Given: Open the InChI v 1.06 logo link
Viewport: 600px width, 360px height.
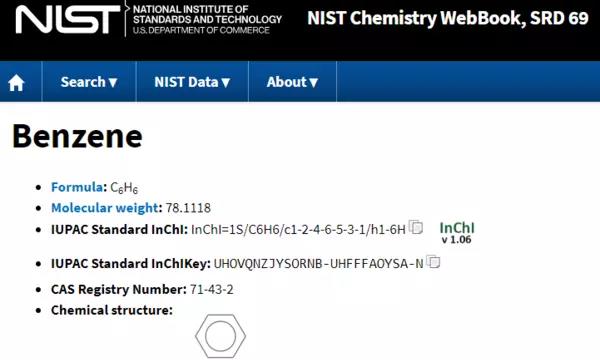Looking at the screenshot, I should [457, 233].
